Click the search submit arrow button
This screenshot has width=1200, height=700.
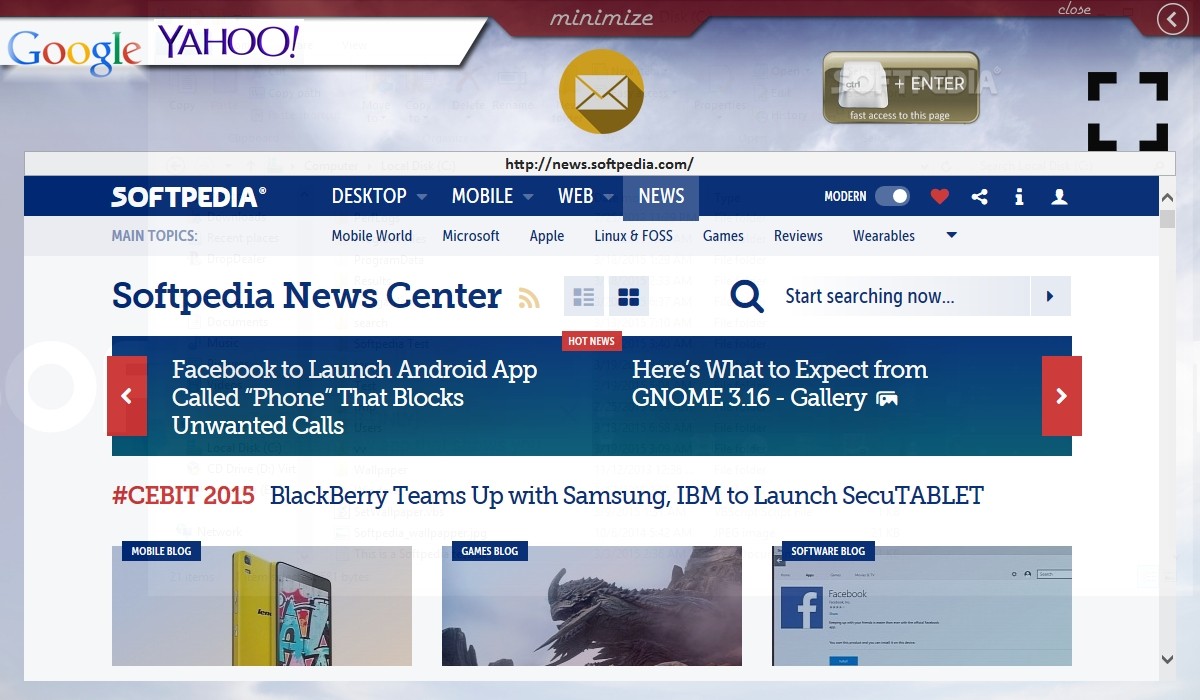click(1050, 296)
